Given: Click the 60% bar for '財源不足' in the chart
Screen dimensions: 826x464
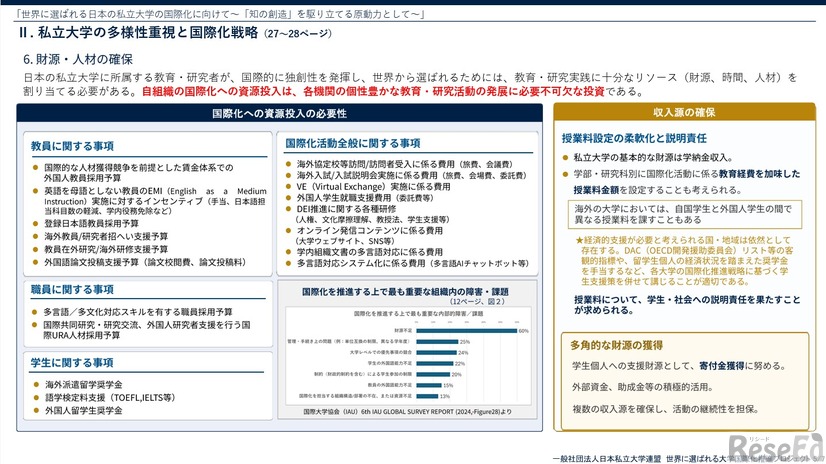Looking at the screenshot, I should point(467,331).
